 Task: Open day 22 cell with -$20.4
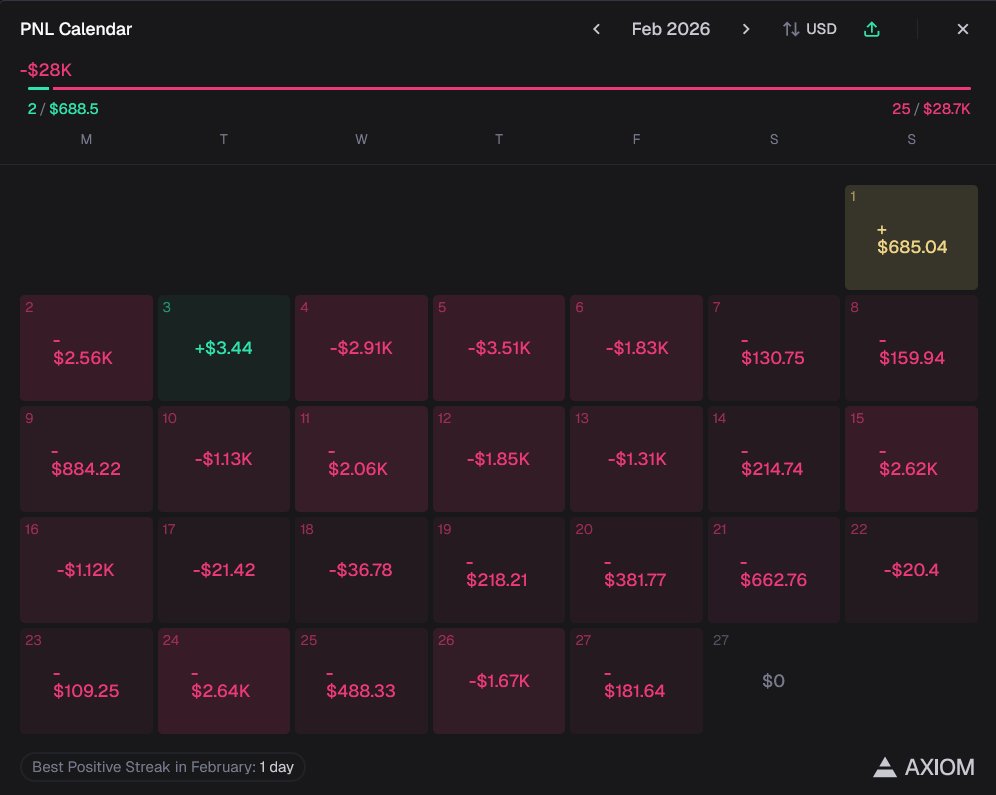click(x=911, y=570)
